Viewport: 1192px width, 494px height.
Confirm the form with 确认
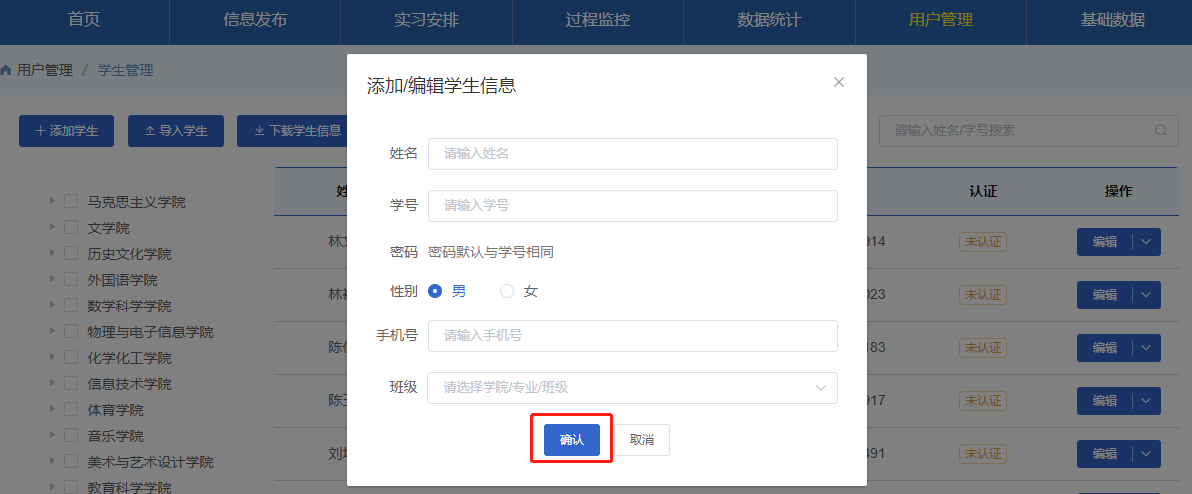pos(572,440)
